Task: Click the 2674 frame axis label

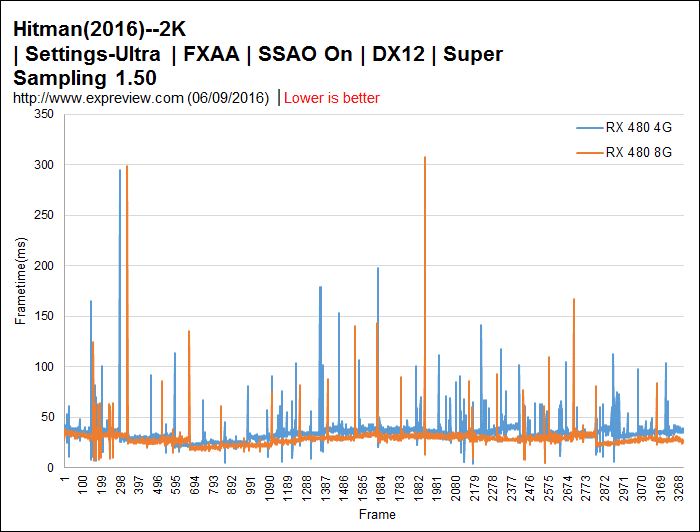Action: (x=567, y=488)
